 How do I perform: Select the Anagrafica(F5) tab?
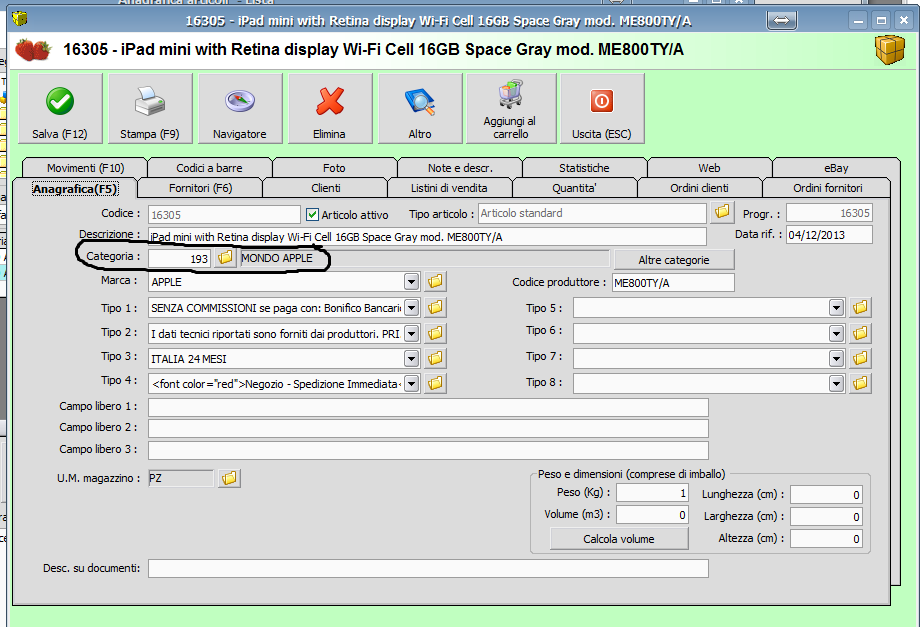click(75, 189)
